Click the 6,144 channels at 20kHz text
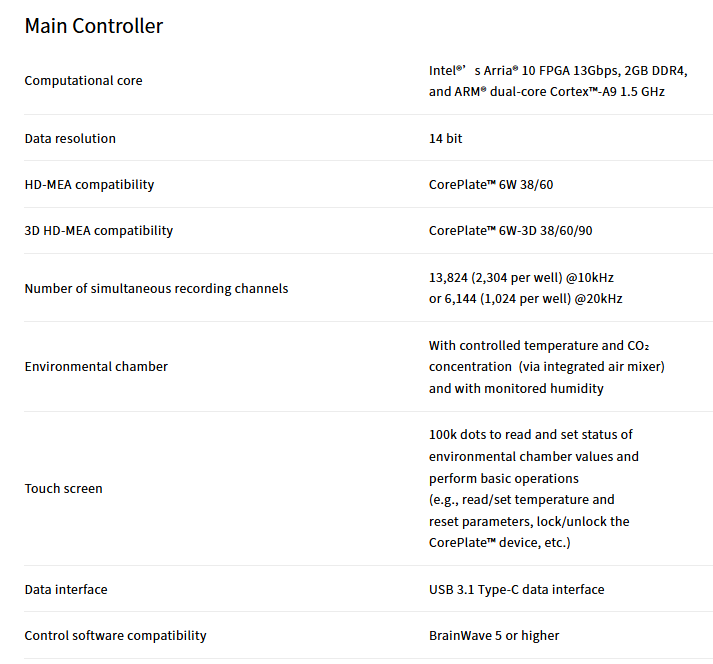The height and width of the screenshot is (664, 713). pos(526,299)
